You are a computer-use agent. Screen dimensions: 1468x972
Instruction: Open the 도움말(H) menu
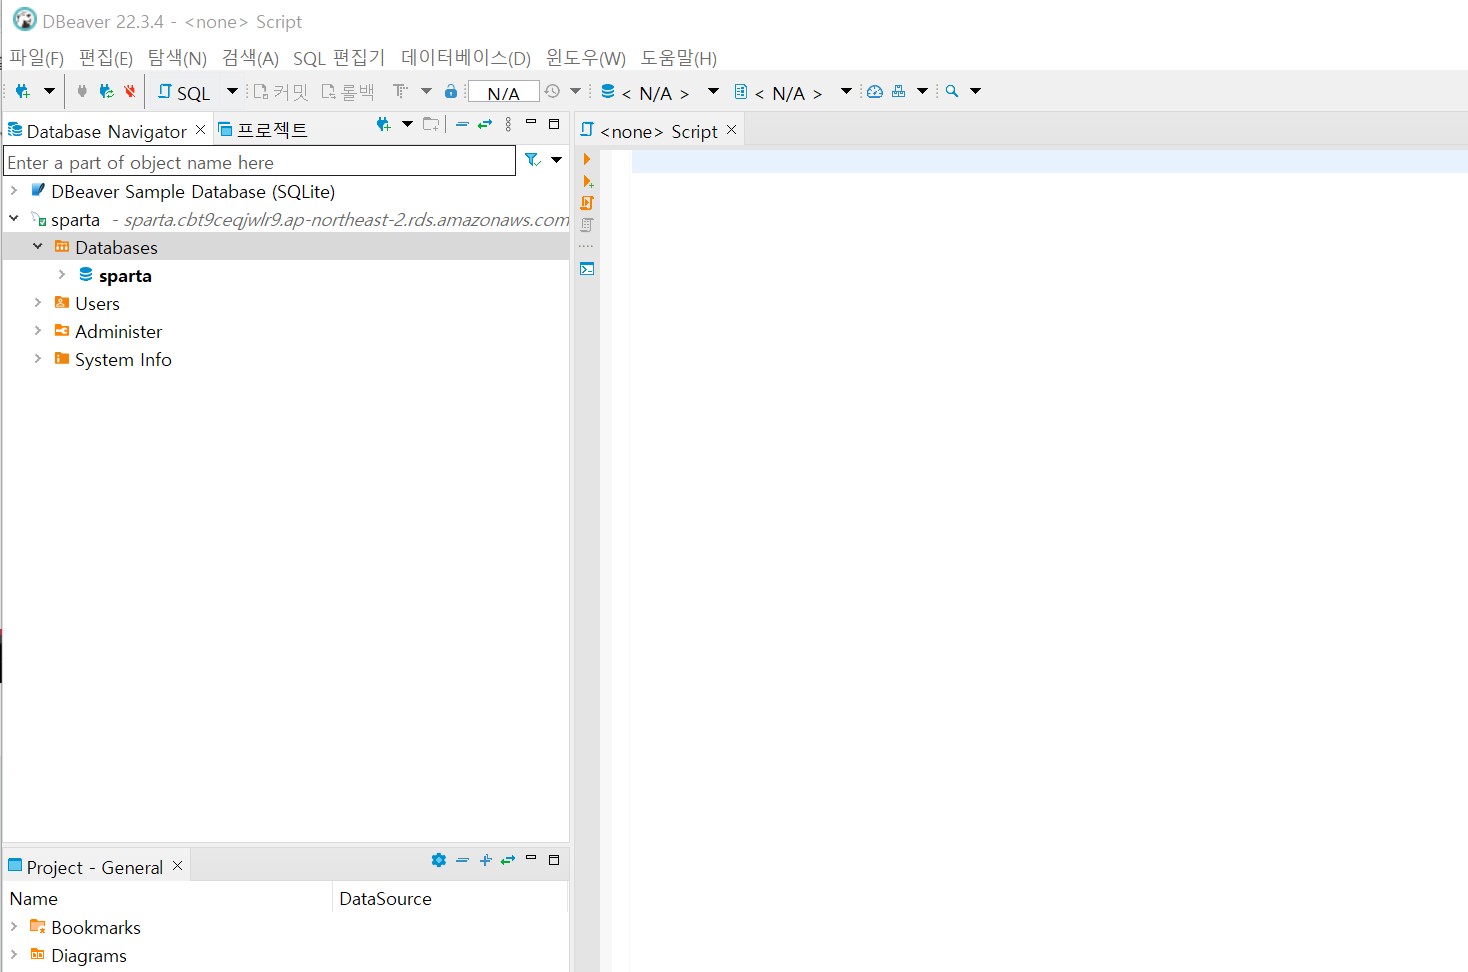[x=679, y=58]
